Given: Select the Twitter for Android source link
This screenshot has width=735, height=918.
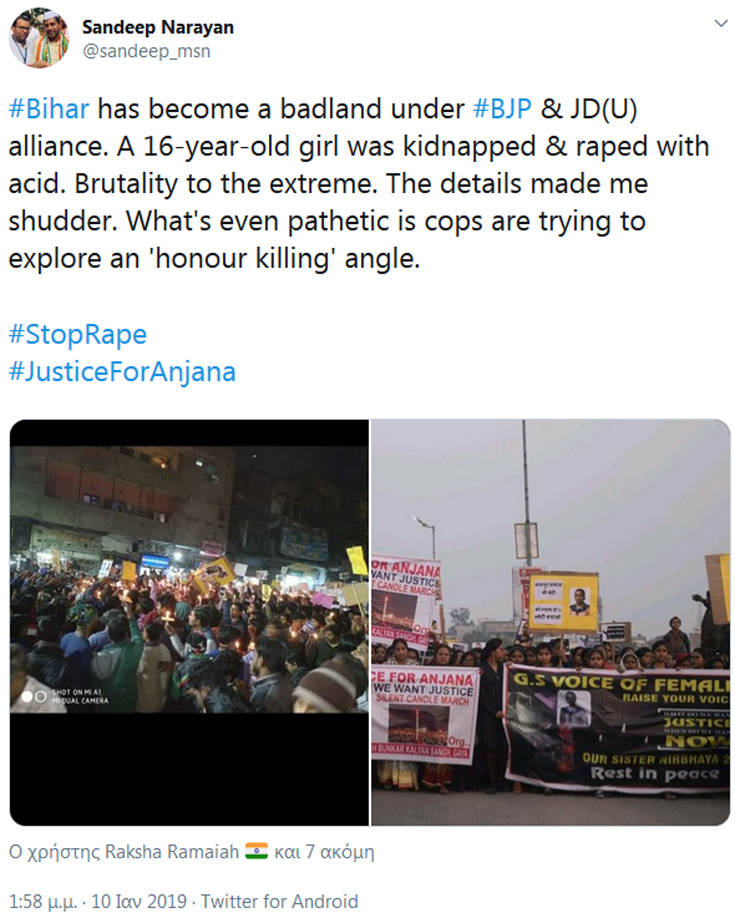Looking at the screenshot, I should coord(279,901).
